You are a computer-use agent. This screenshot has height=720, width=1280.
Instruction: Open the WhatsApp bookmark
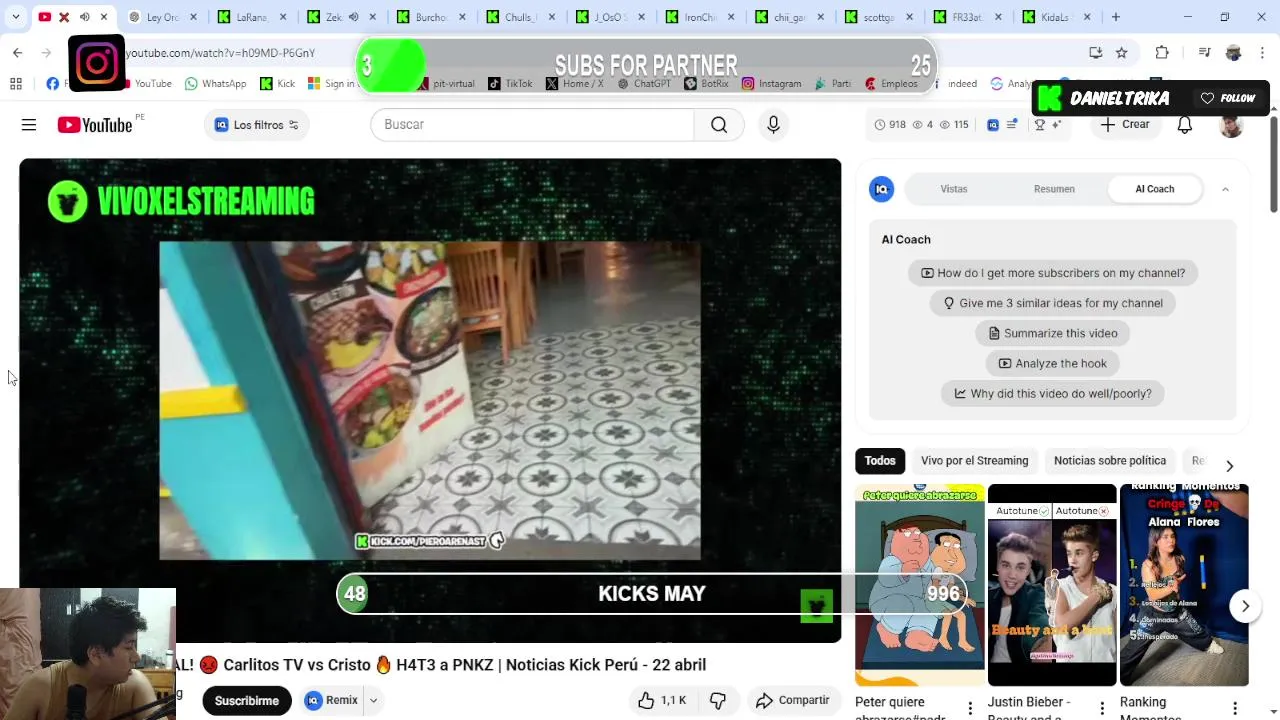point(215,84)
